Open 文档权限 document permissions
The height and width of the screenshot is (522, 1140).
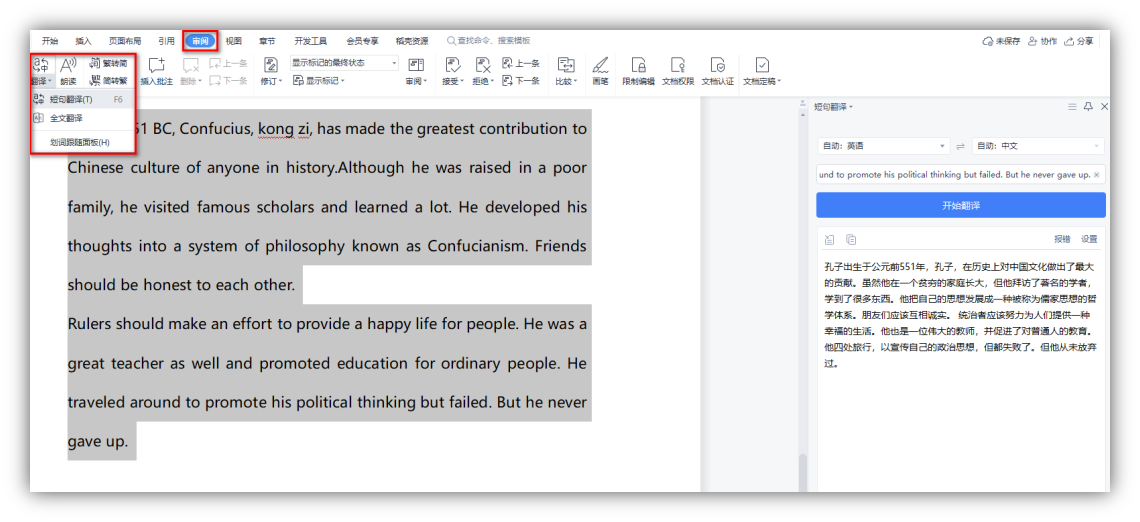click(x=678, y=69)
